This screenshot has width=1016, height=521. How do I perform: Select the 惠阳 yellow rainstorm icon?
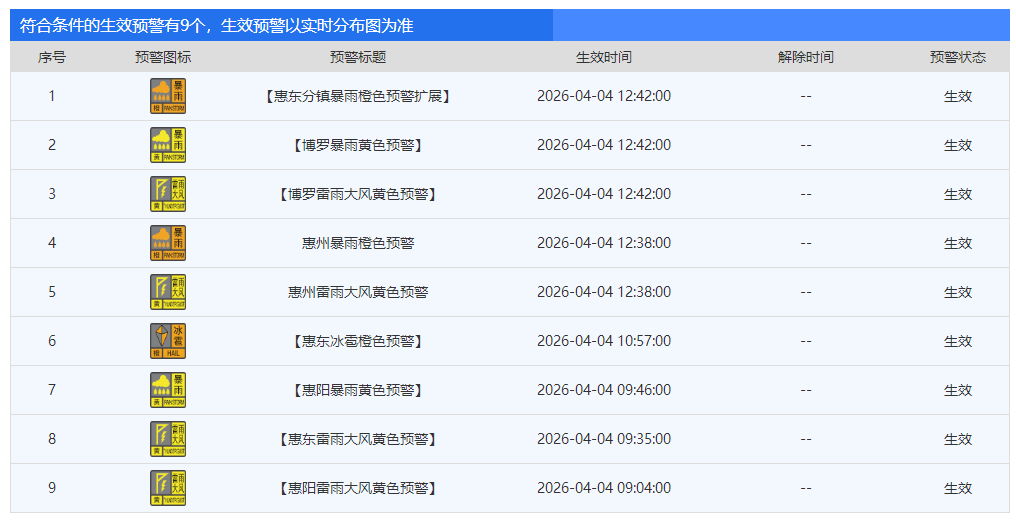pos(168,390)
